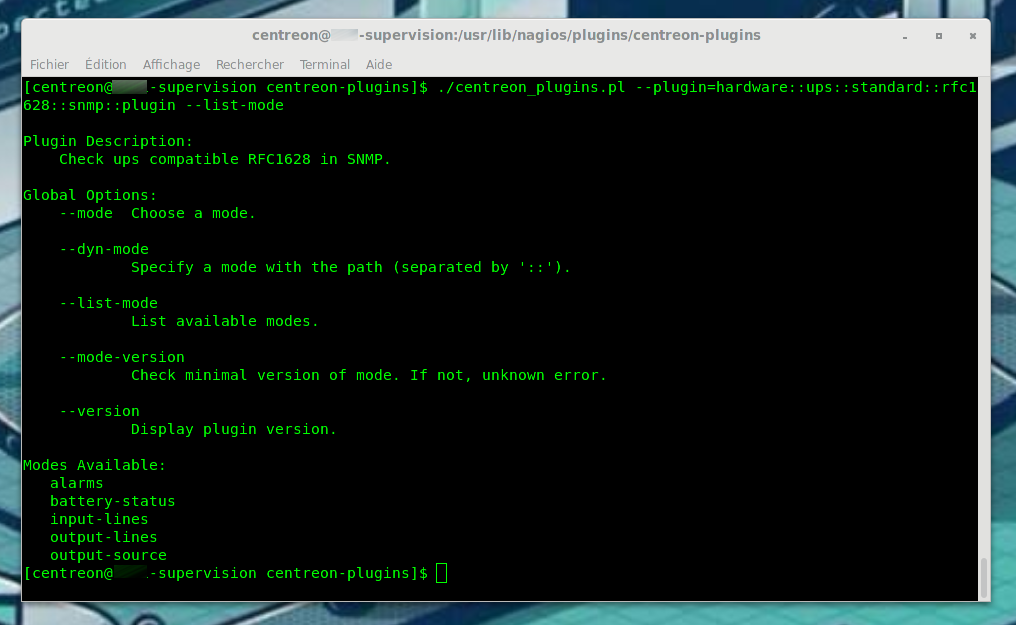
Task: Click the '--dyn-mode' option text
Action: pos(104,249)
